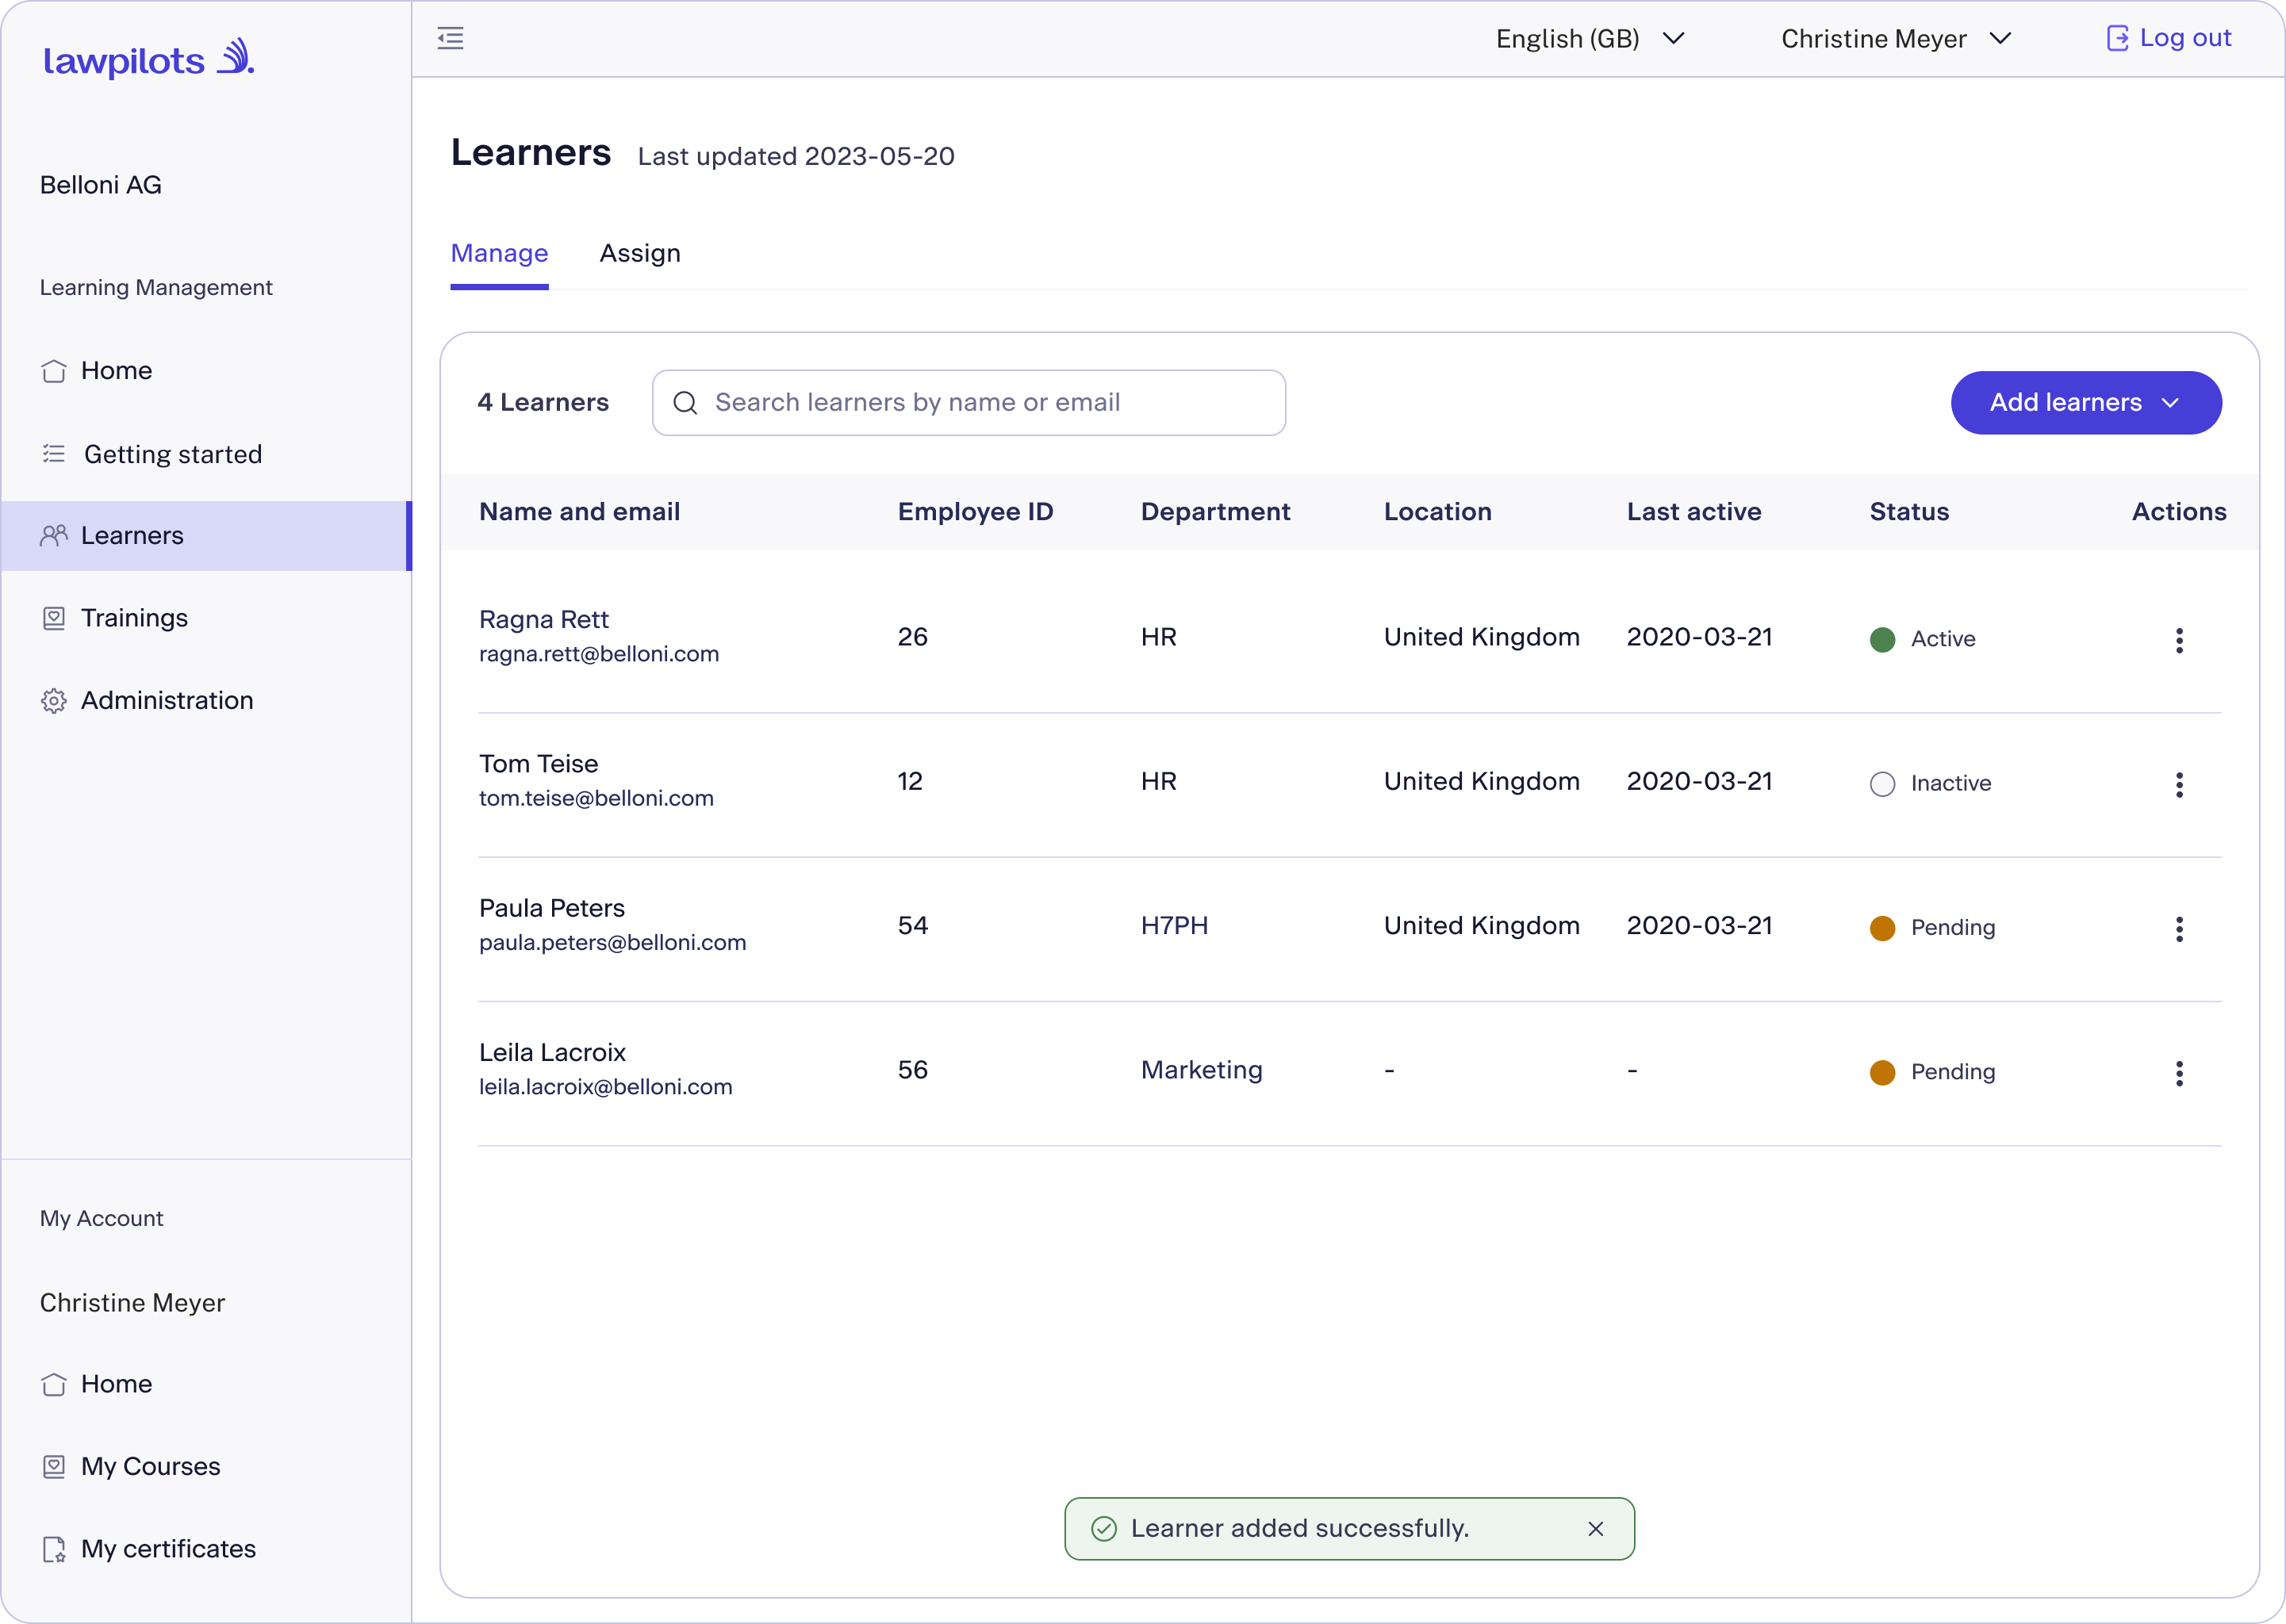Open the Add learners dropdown button
Viewport: 2286px width, 1624px height.
2086,403
